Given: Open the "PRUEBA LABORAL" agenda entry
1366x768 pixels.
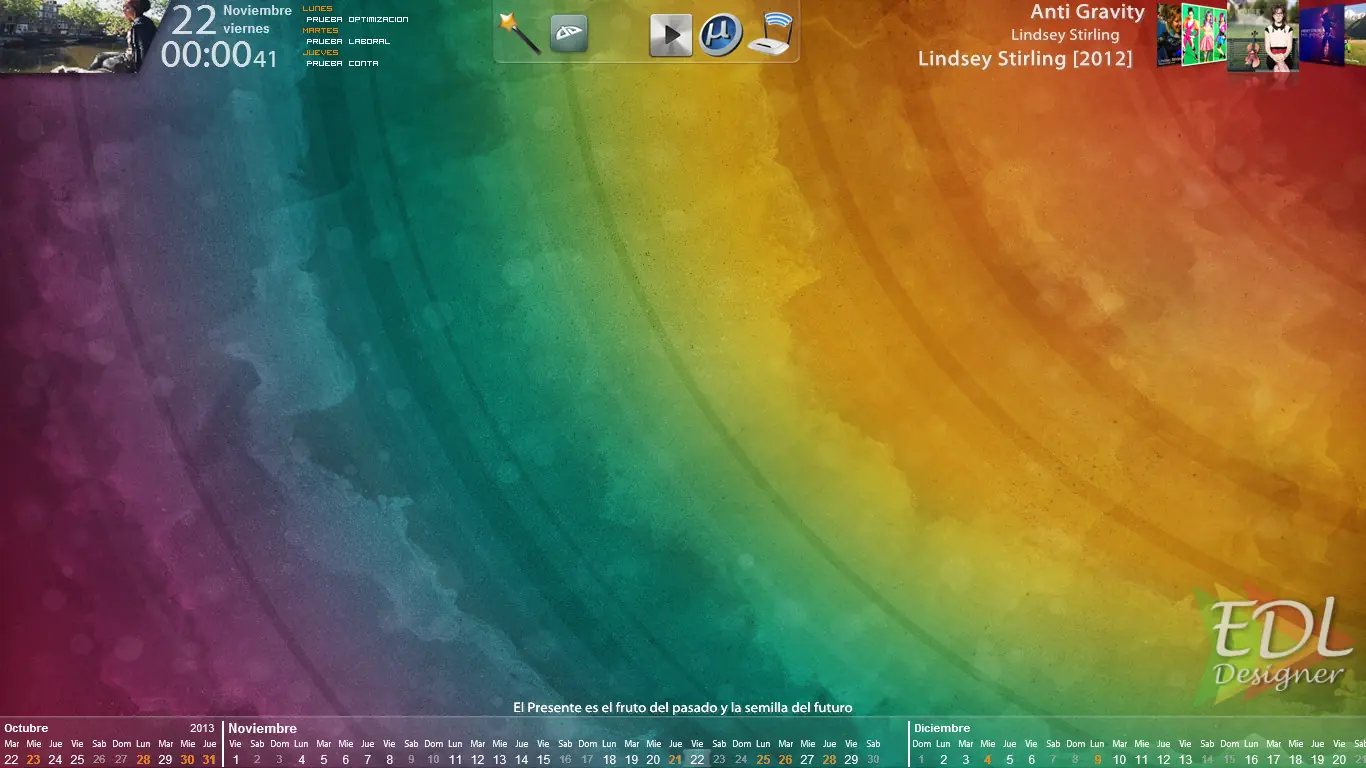Looking at the screenshot, I should pos(348,42).
